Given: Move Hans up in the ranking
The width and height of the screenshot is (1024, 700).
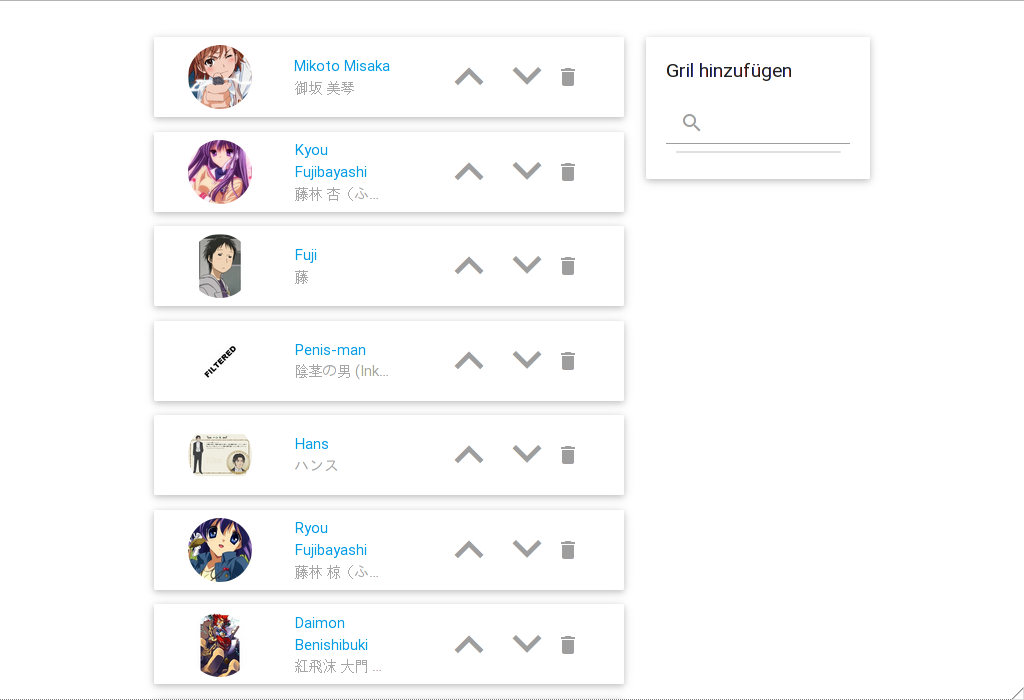Looking at the screenshot, I should (469, 454).
